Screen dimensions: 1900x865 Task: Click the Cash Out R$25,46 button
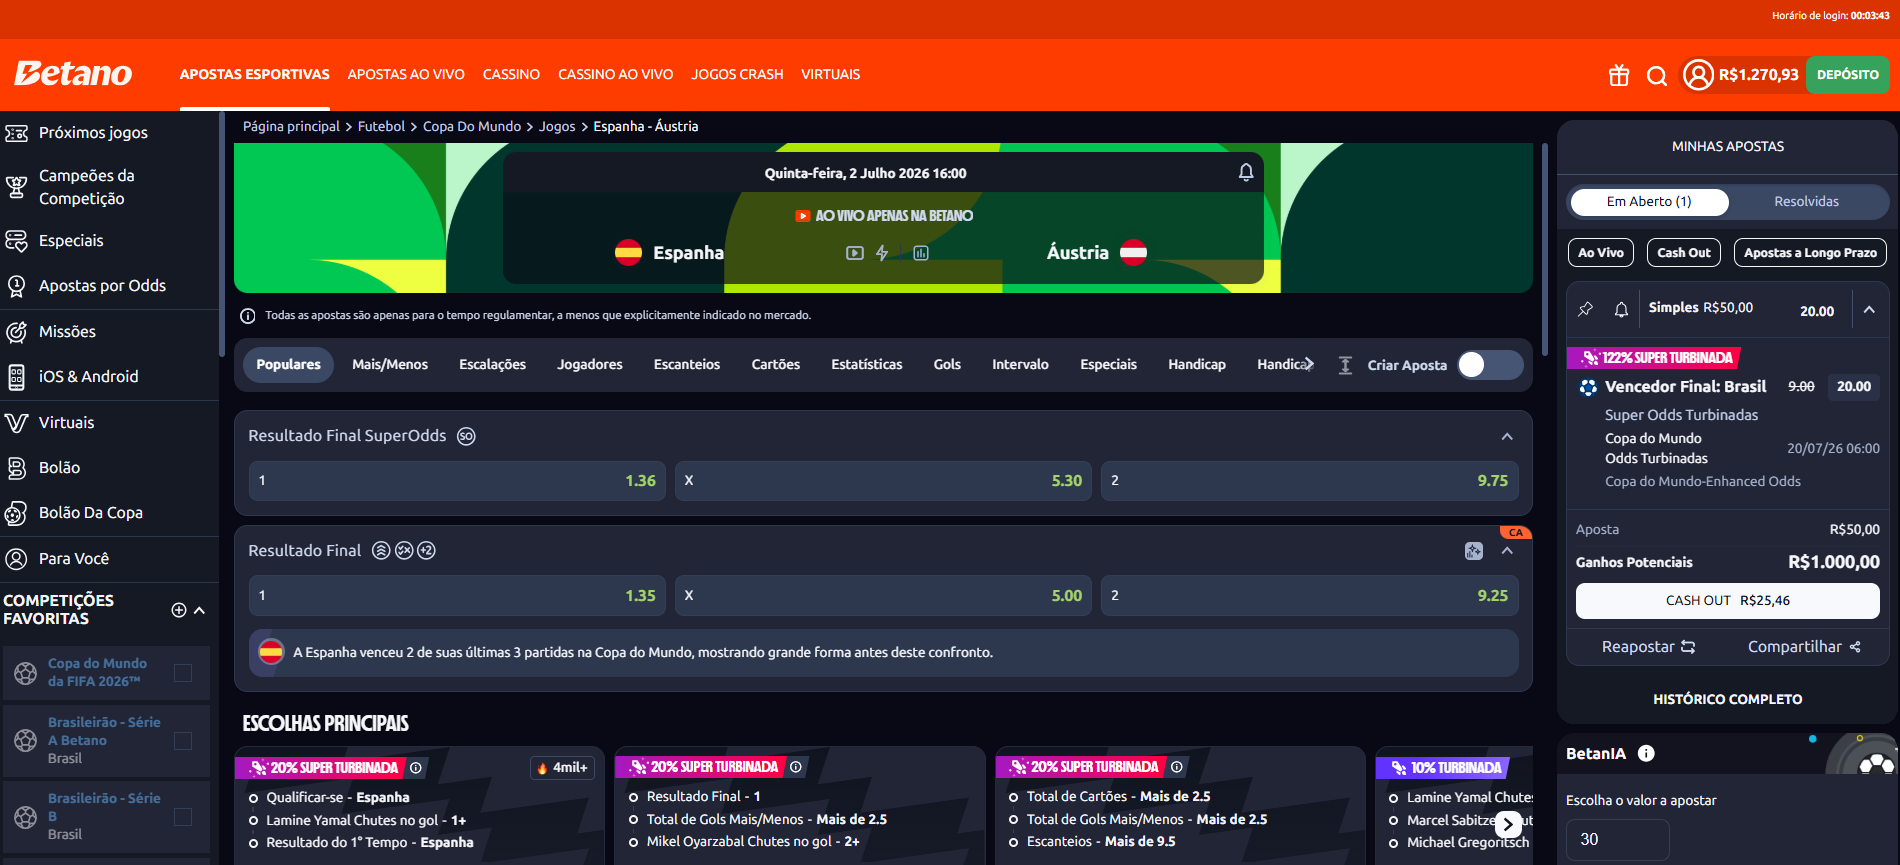coord(1727,601)
